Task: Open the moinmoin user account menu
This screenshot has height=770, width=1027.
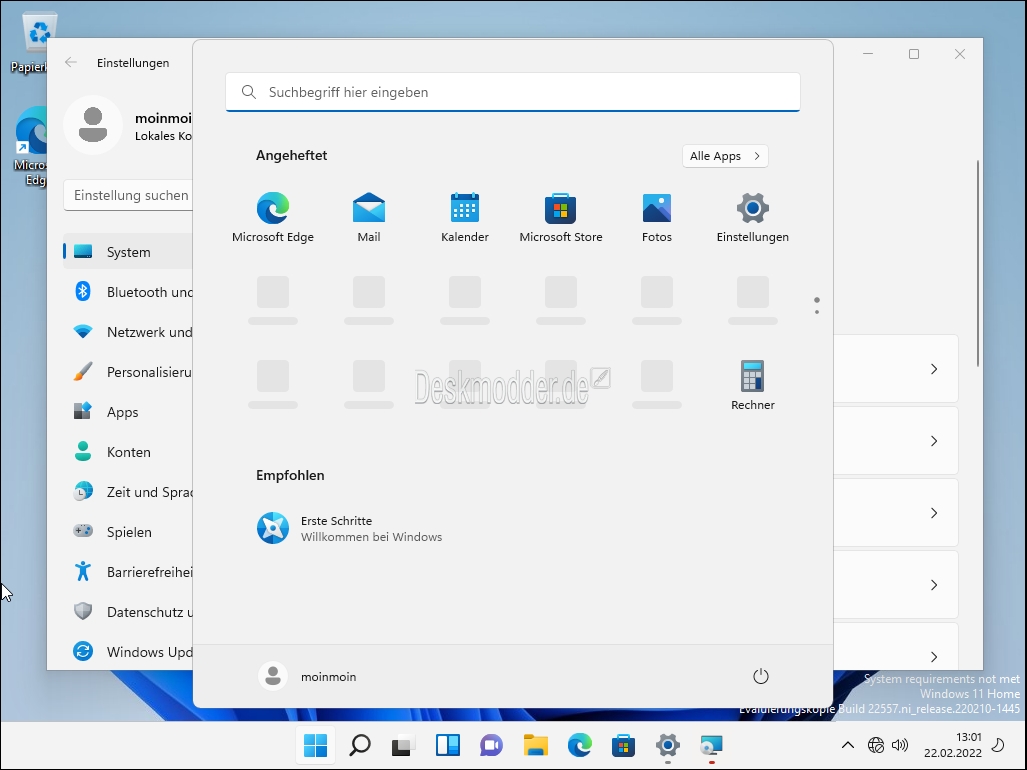Action: click(x=308, y=676)
